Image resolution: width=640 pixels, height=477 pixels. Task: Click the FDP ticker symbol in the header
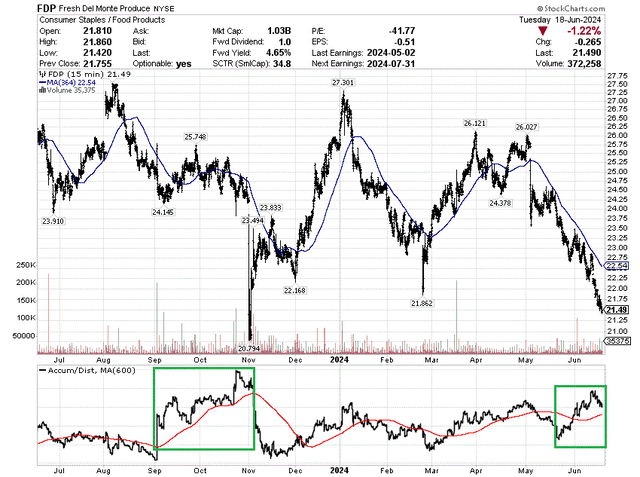point(47,8)
